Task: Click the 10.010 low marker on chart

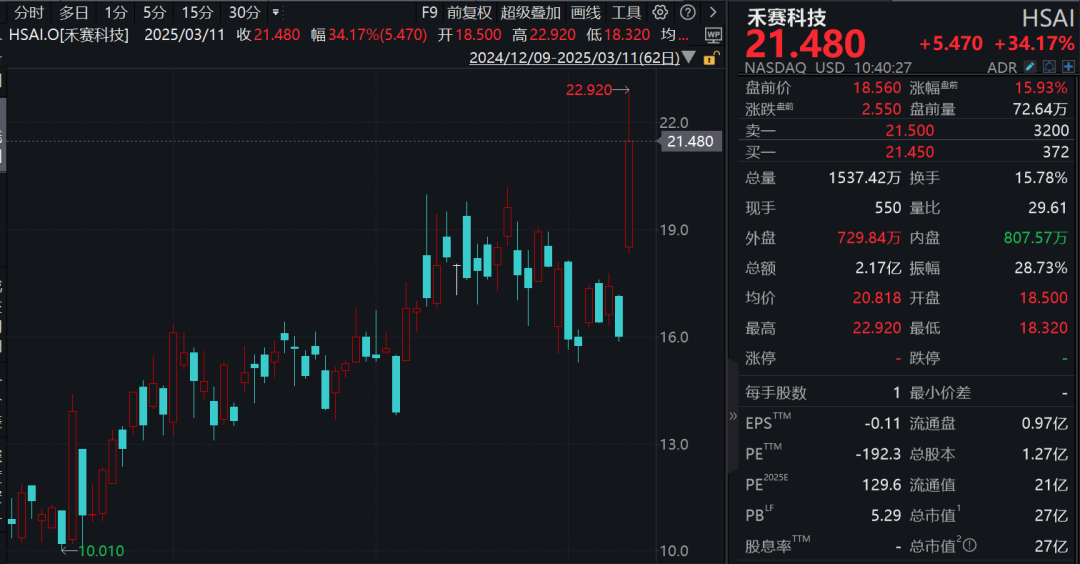Action: 101,551
